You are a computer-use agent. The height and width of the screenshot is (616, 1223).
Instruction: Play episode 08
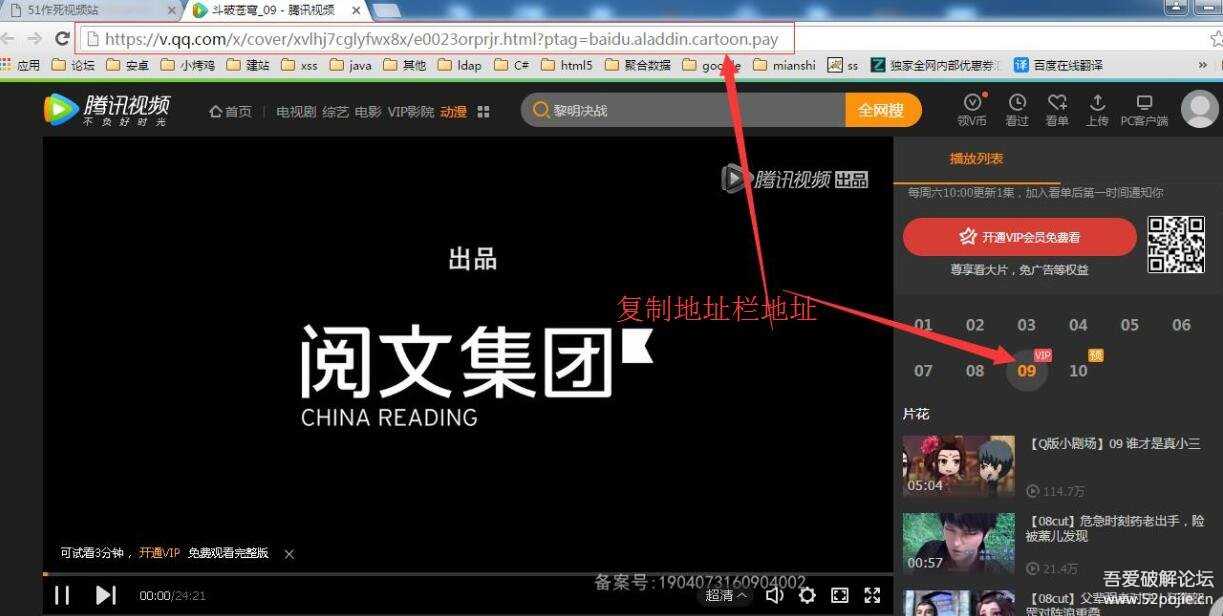point(975,371)
